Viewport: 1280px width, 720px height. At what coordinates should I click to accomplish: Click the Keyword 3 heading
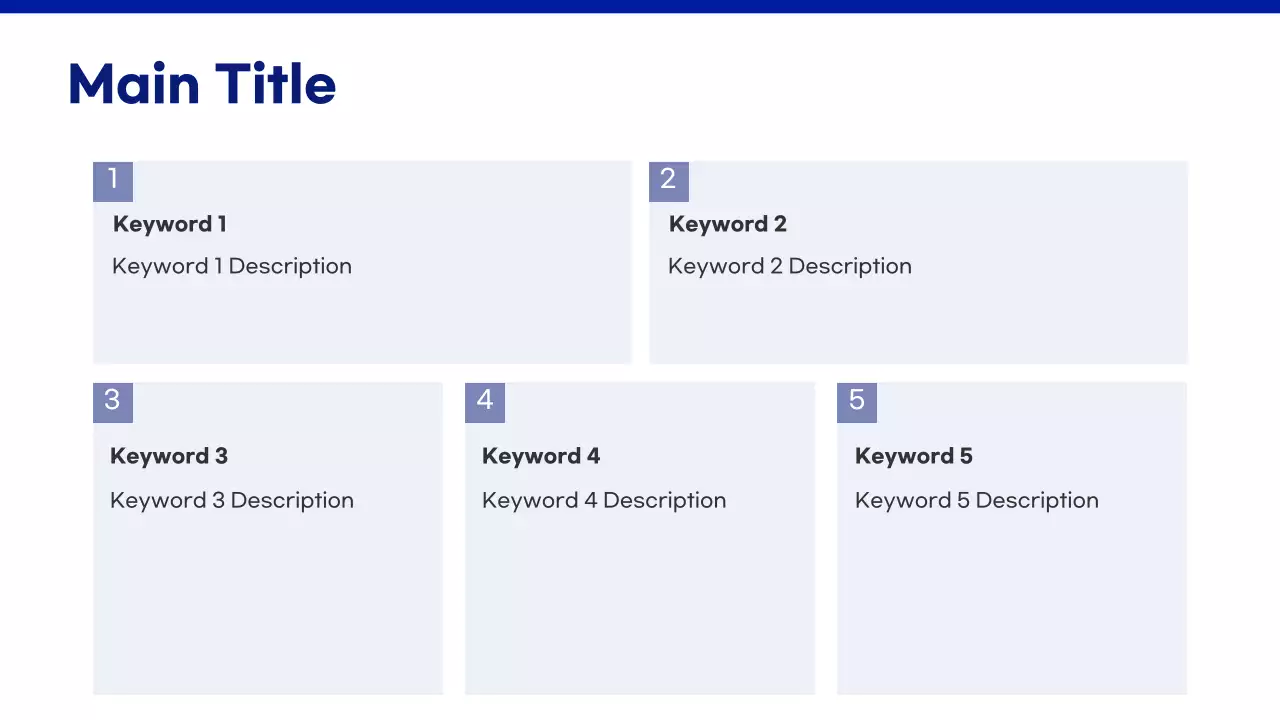(169, 456)
